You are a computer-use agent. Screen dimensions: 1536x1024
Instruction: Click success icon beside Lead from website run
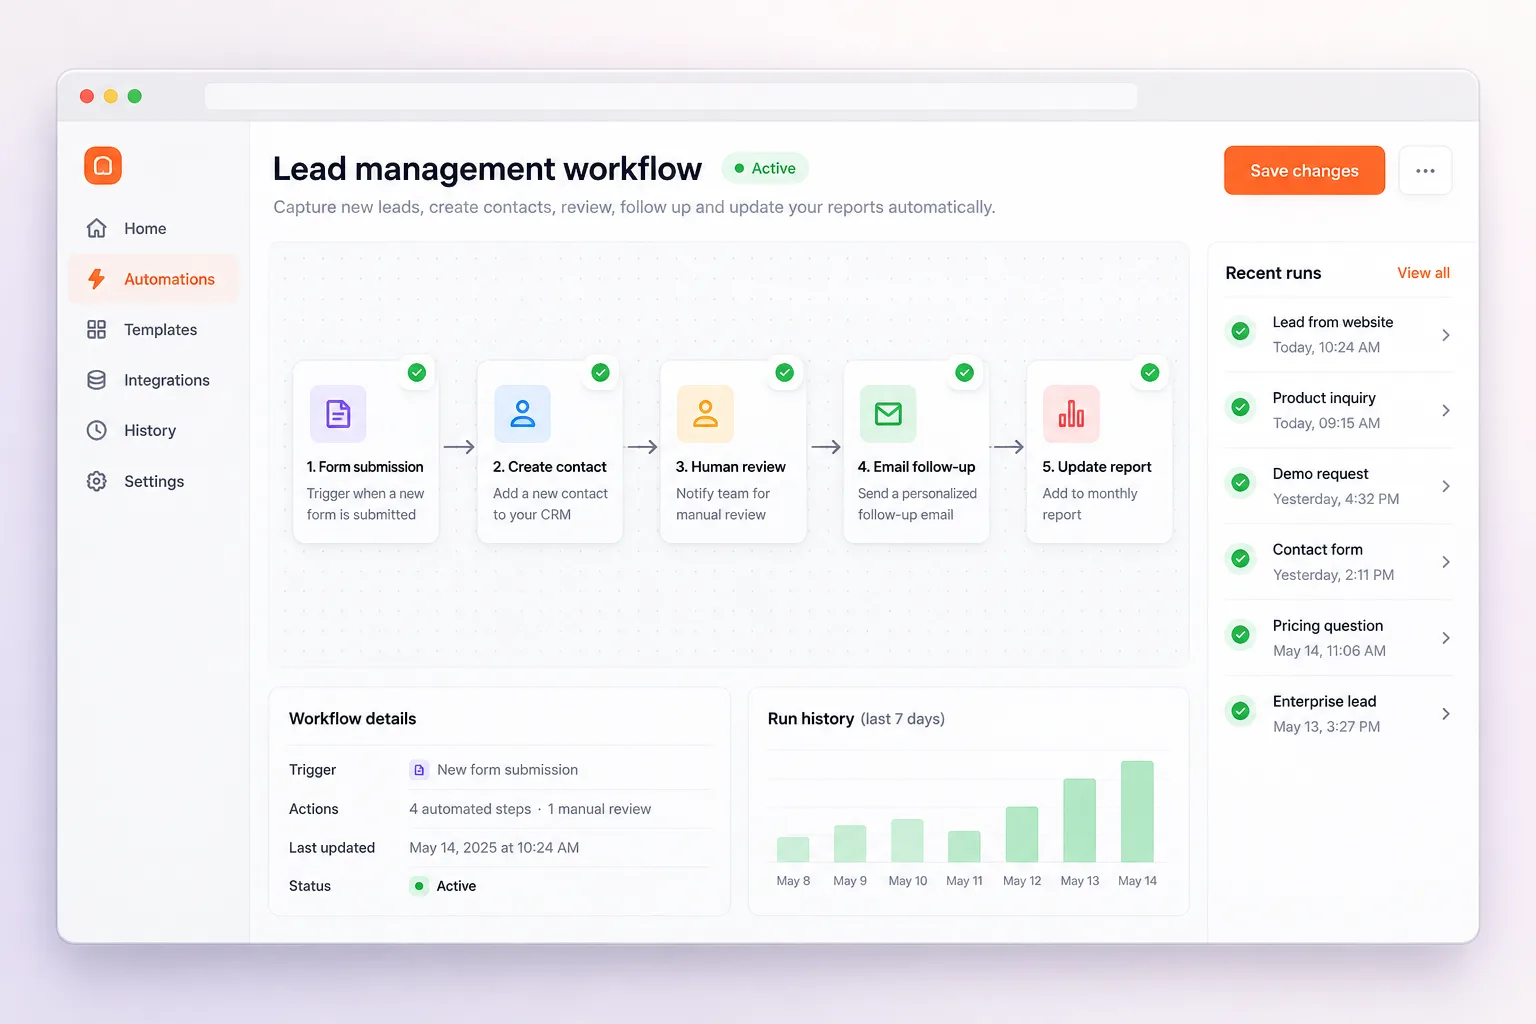[x=1241, y=331]
